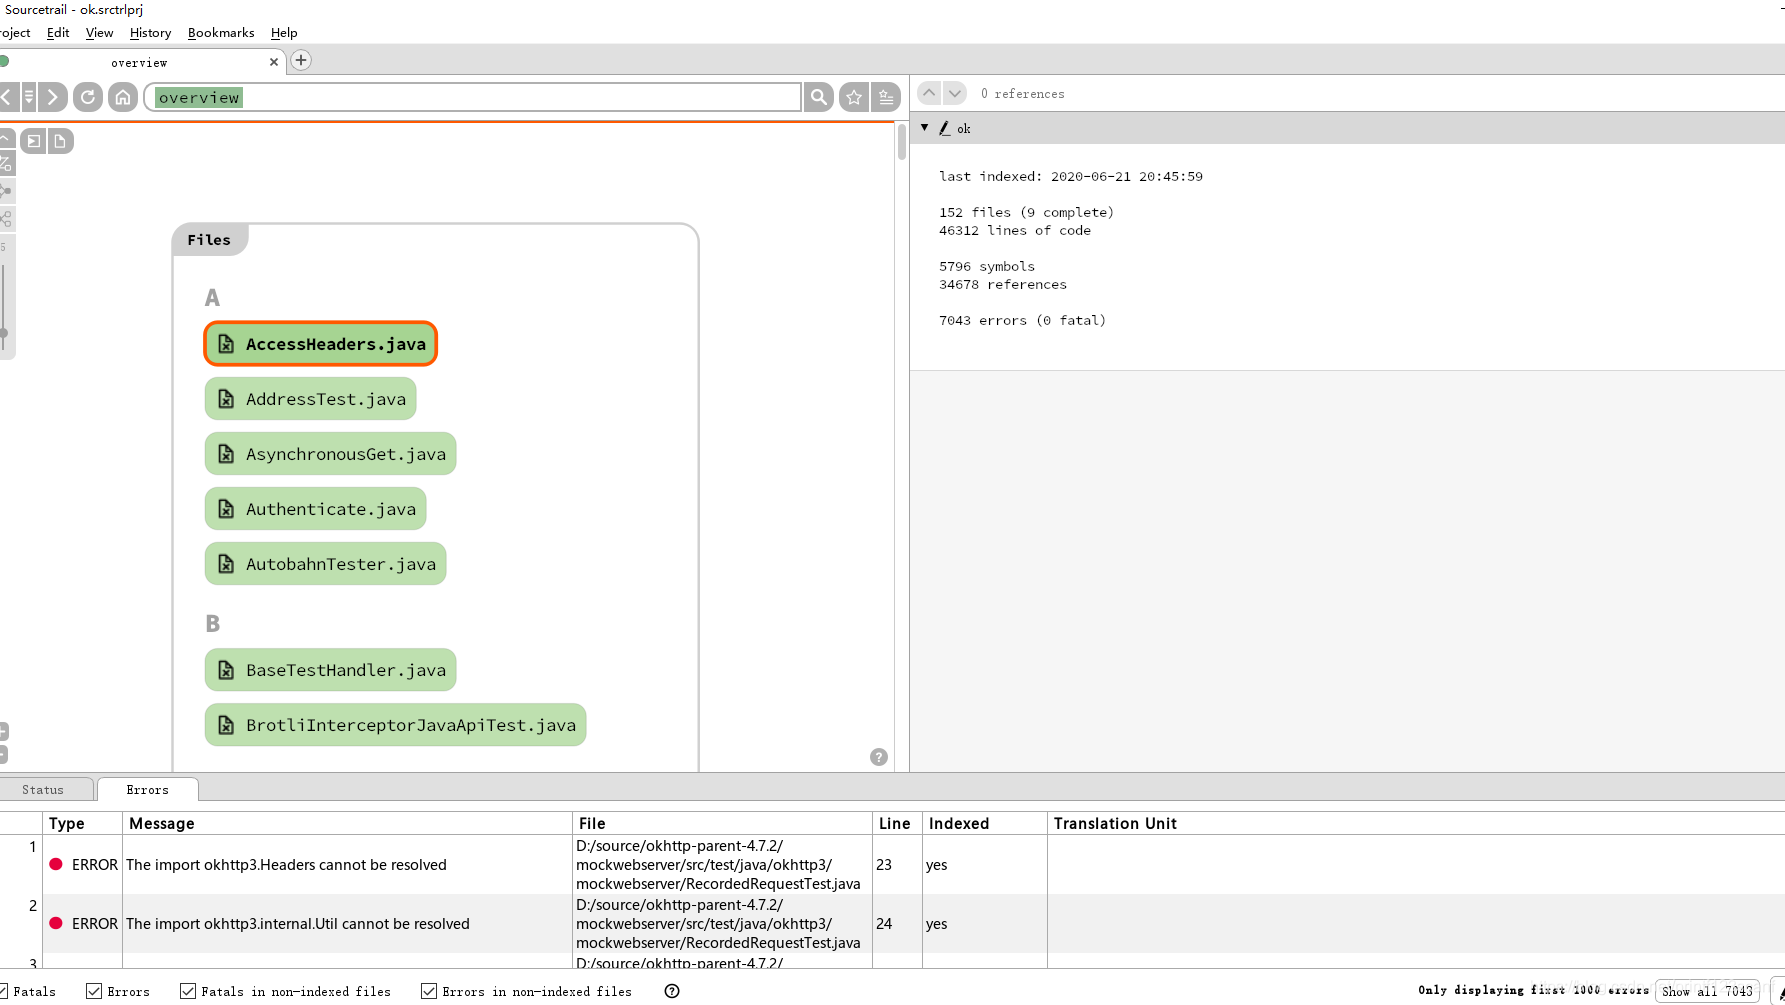Collapse the ok project section triangle
The height and width of the screenshot is (1005, 1785).
pyautogui.click(x=925, y=128)
